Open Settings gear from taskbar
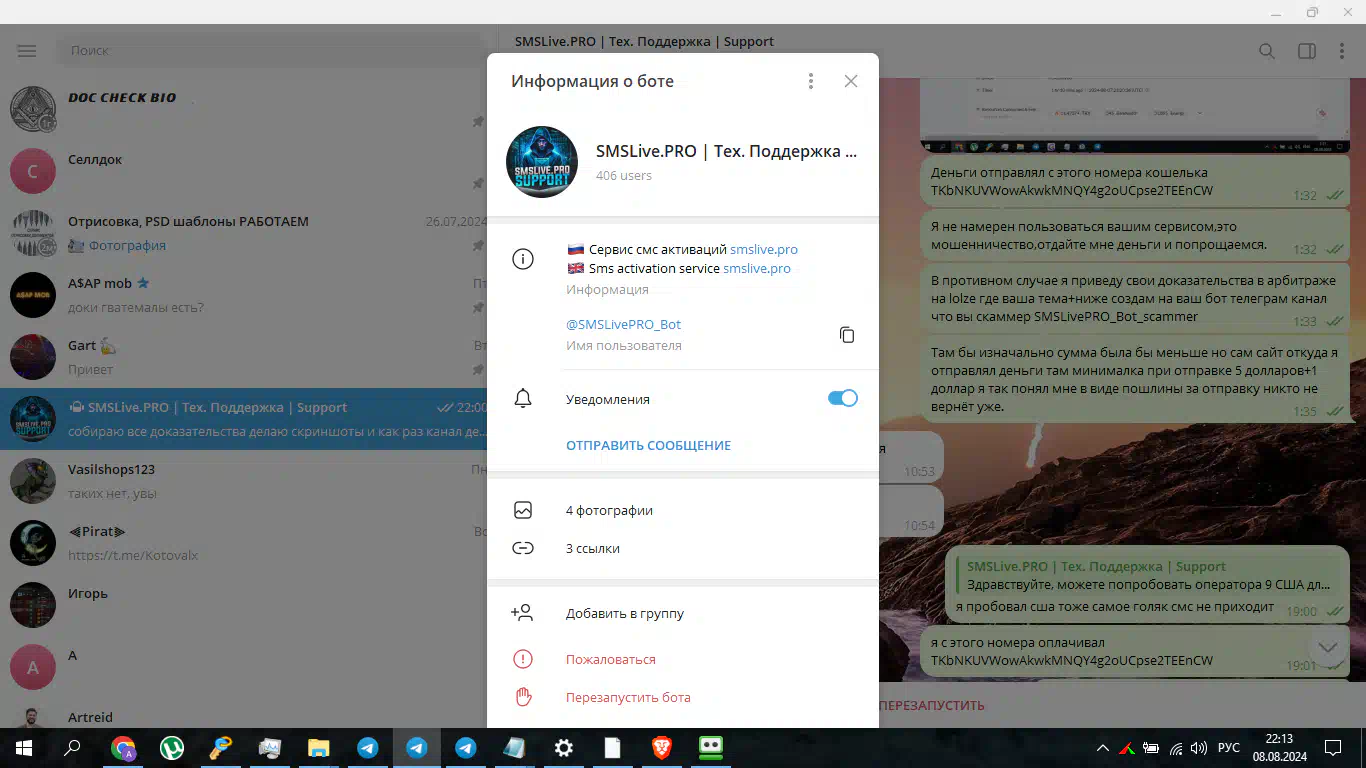The image size is (1366, 768). click(x=564, y=748)
